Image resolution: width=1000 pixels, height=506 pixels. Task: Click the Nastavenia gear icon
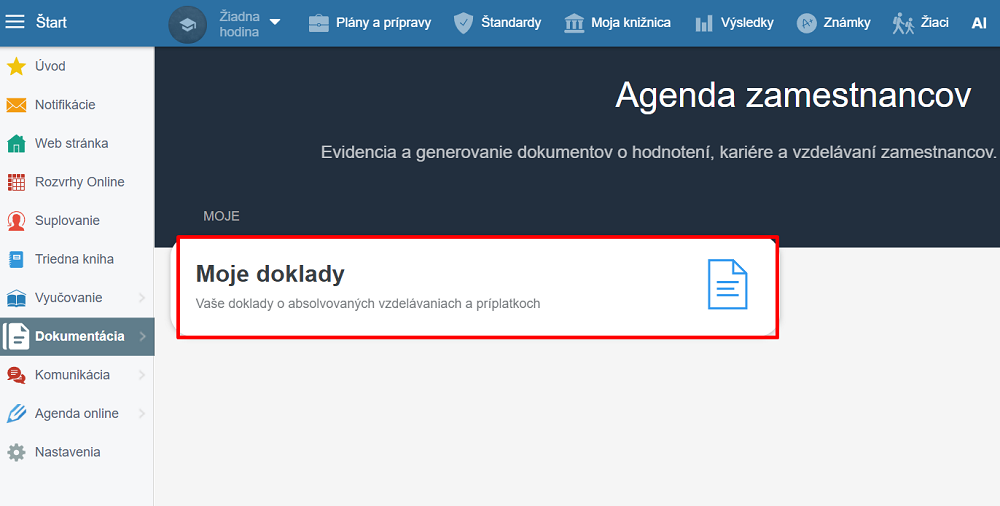click(x=16, y=452)
